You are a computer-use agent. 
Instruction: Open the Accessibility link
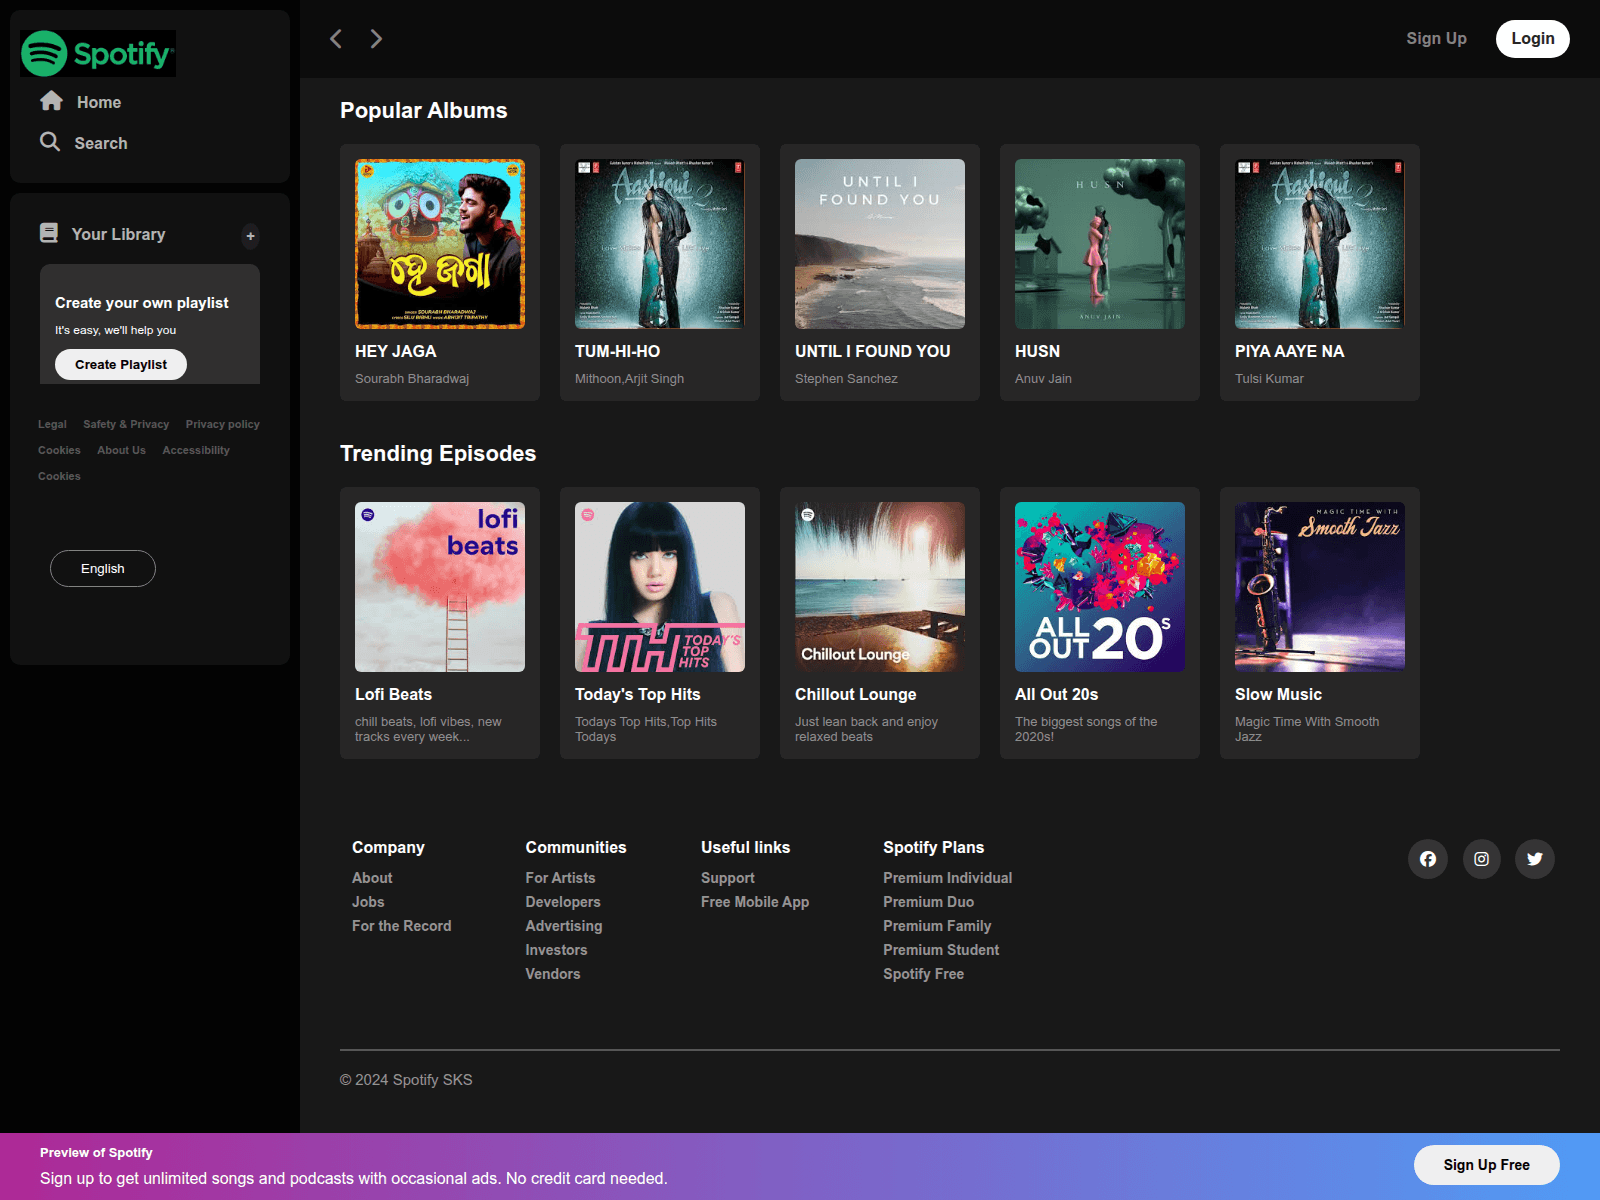(196, 450)
